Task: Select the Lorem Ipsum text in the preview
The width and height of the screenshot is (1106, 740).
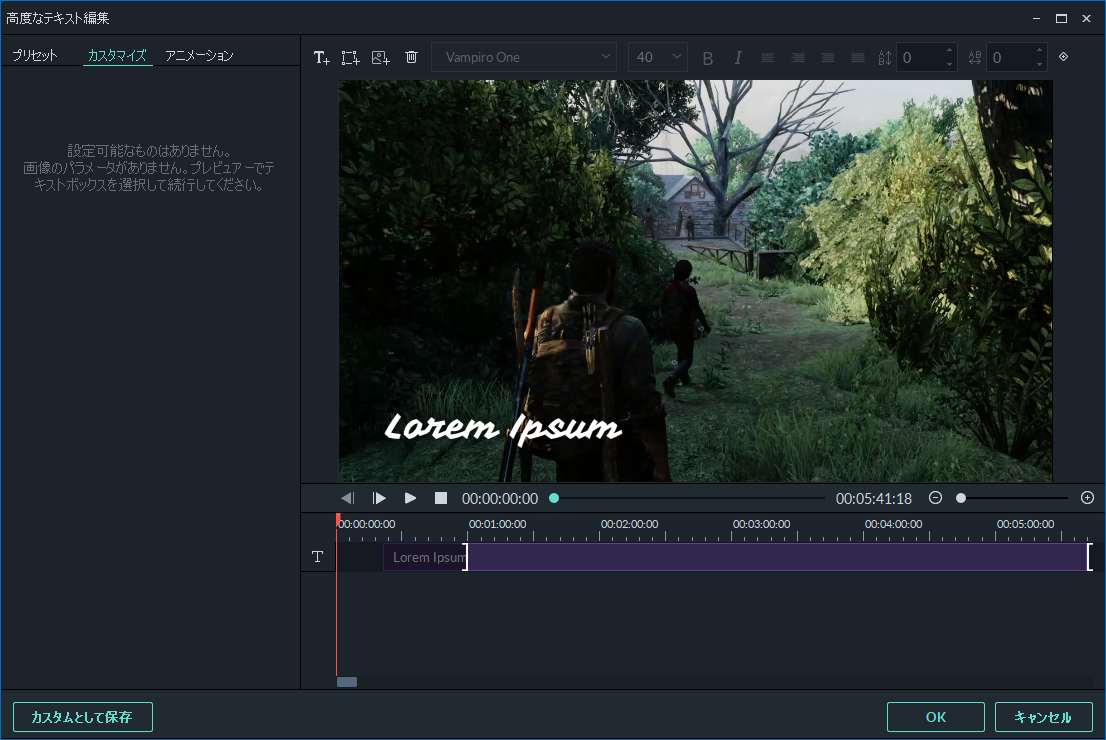Action: pos(503,427)
